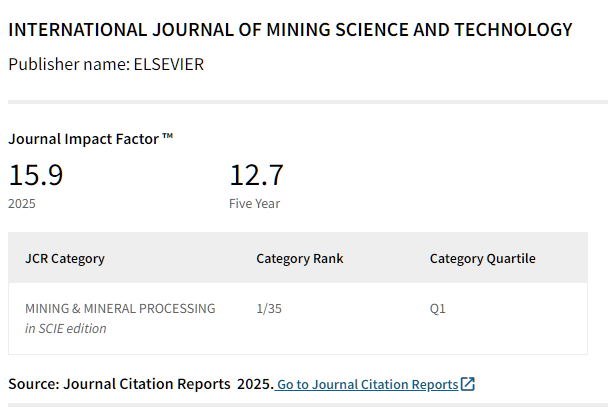Click the external link icon after Citation Reports
This screenshot has height=414, width=613.
coord(468,384)
